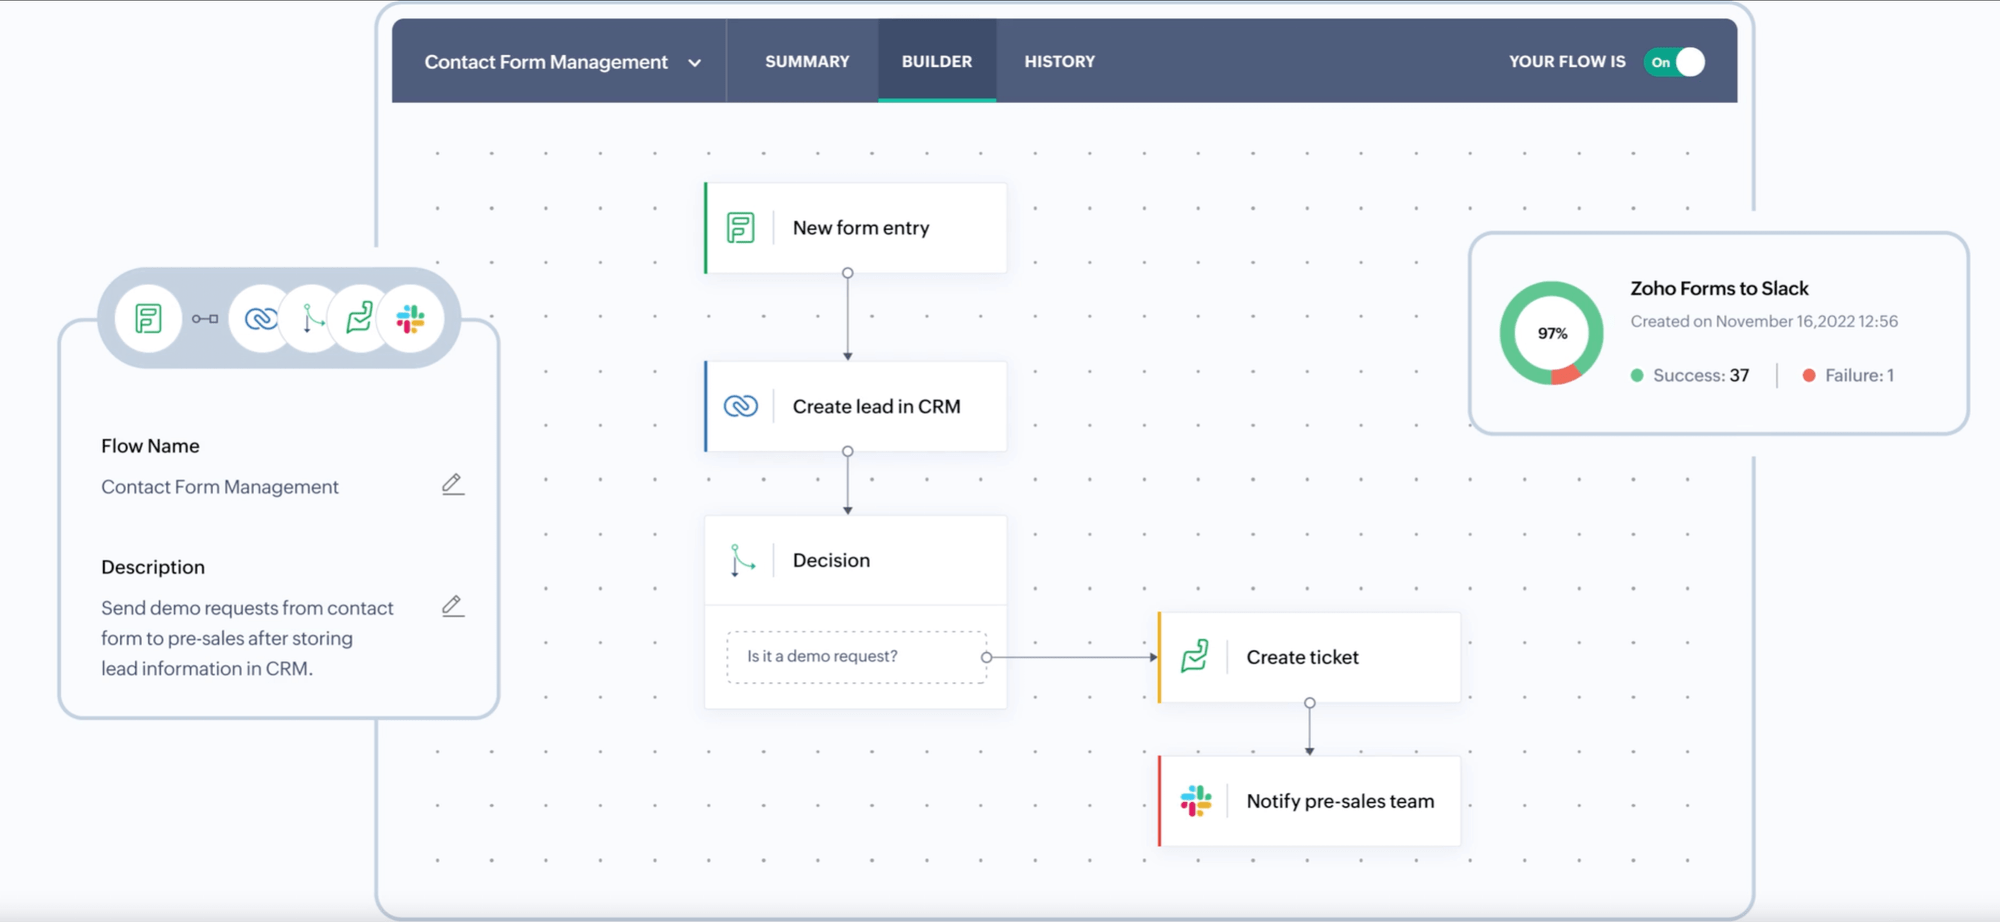Viewport: 2000px width, 922px height.
Task: Click the output connector below Create ticket
Action: (x=1310, y=703)
